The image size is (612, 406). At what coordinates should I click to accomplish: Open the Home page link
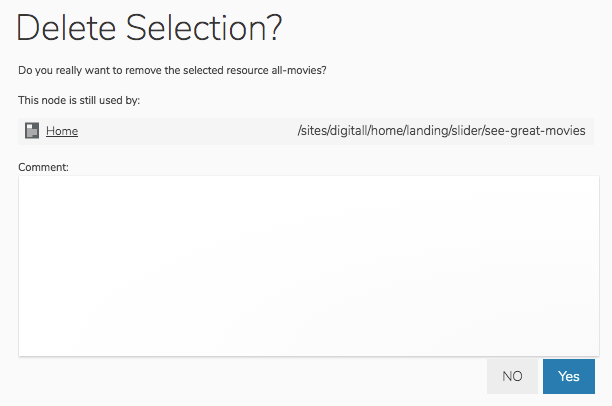(x=62, y=131)
